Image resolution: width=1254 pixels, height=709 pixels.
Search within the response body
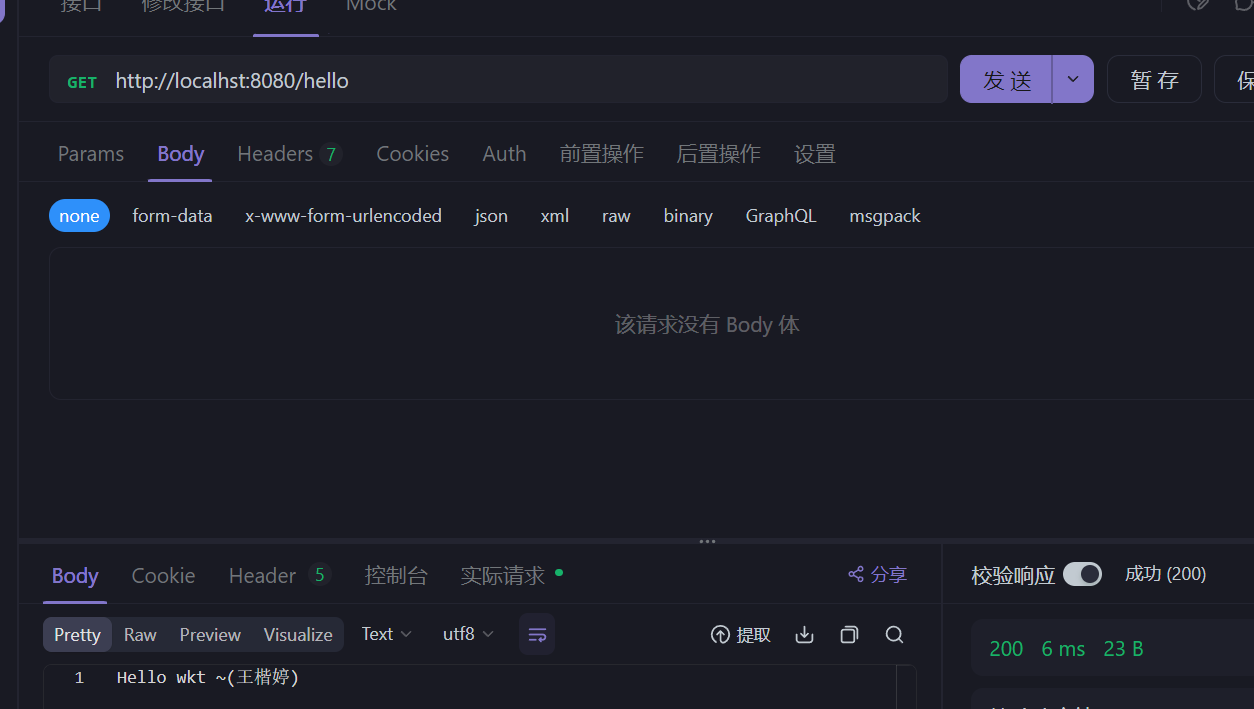tap(895, 635)
